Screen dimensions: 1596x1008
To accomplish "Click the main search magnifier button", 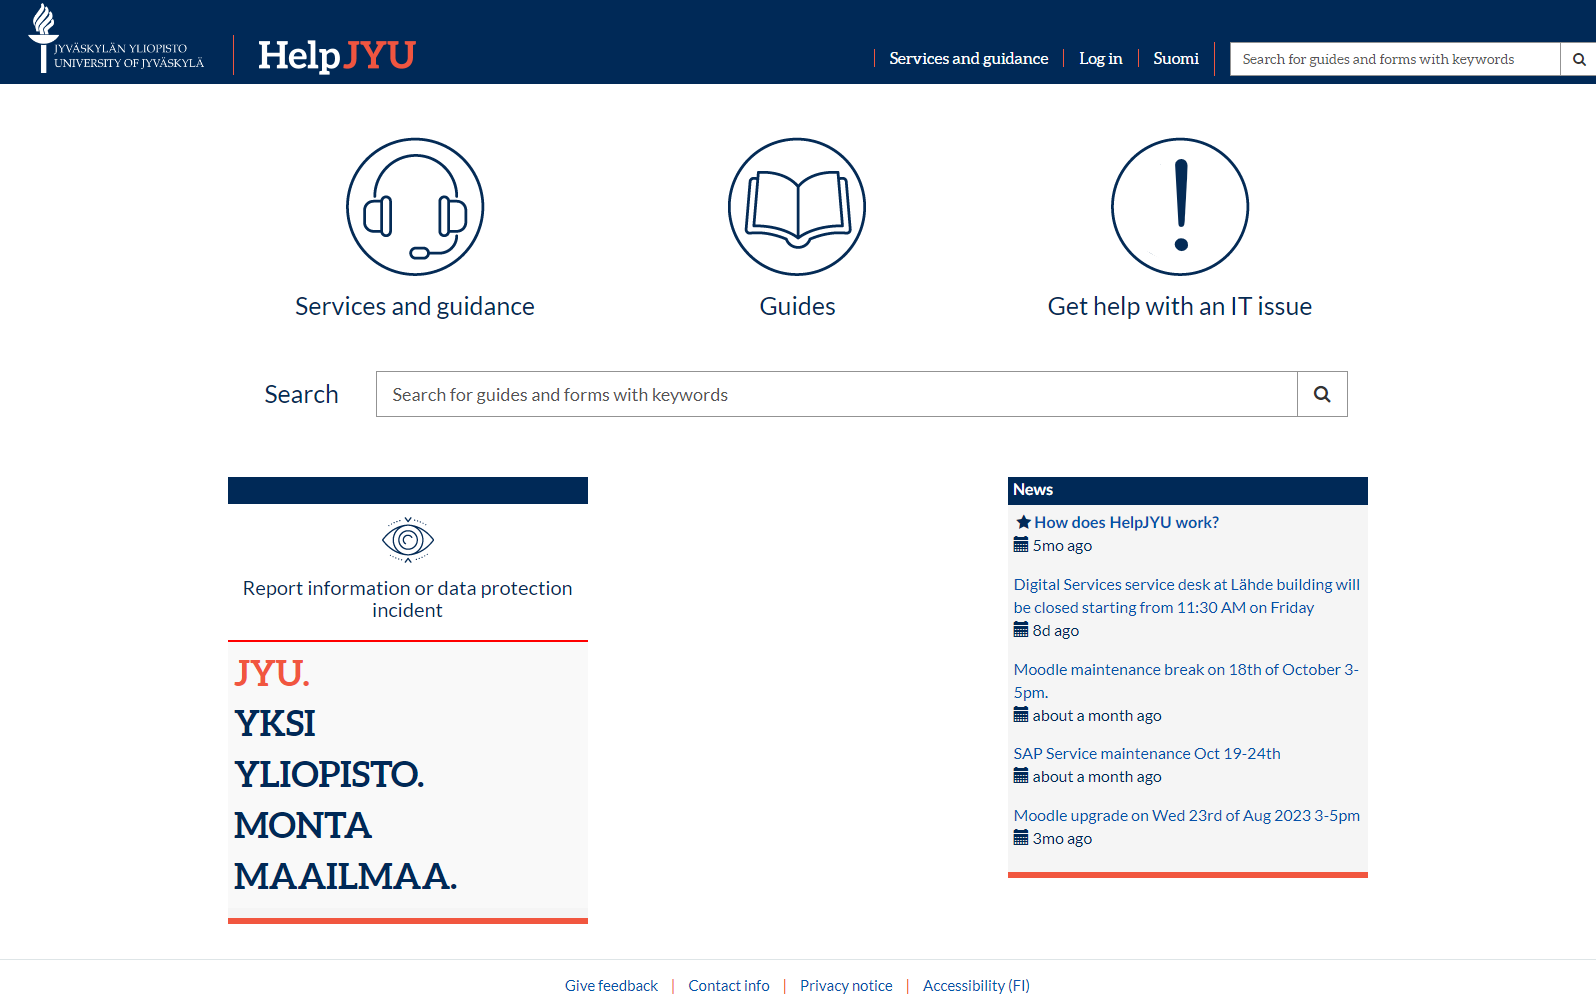I will [1322, 394].
